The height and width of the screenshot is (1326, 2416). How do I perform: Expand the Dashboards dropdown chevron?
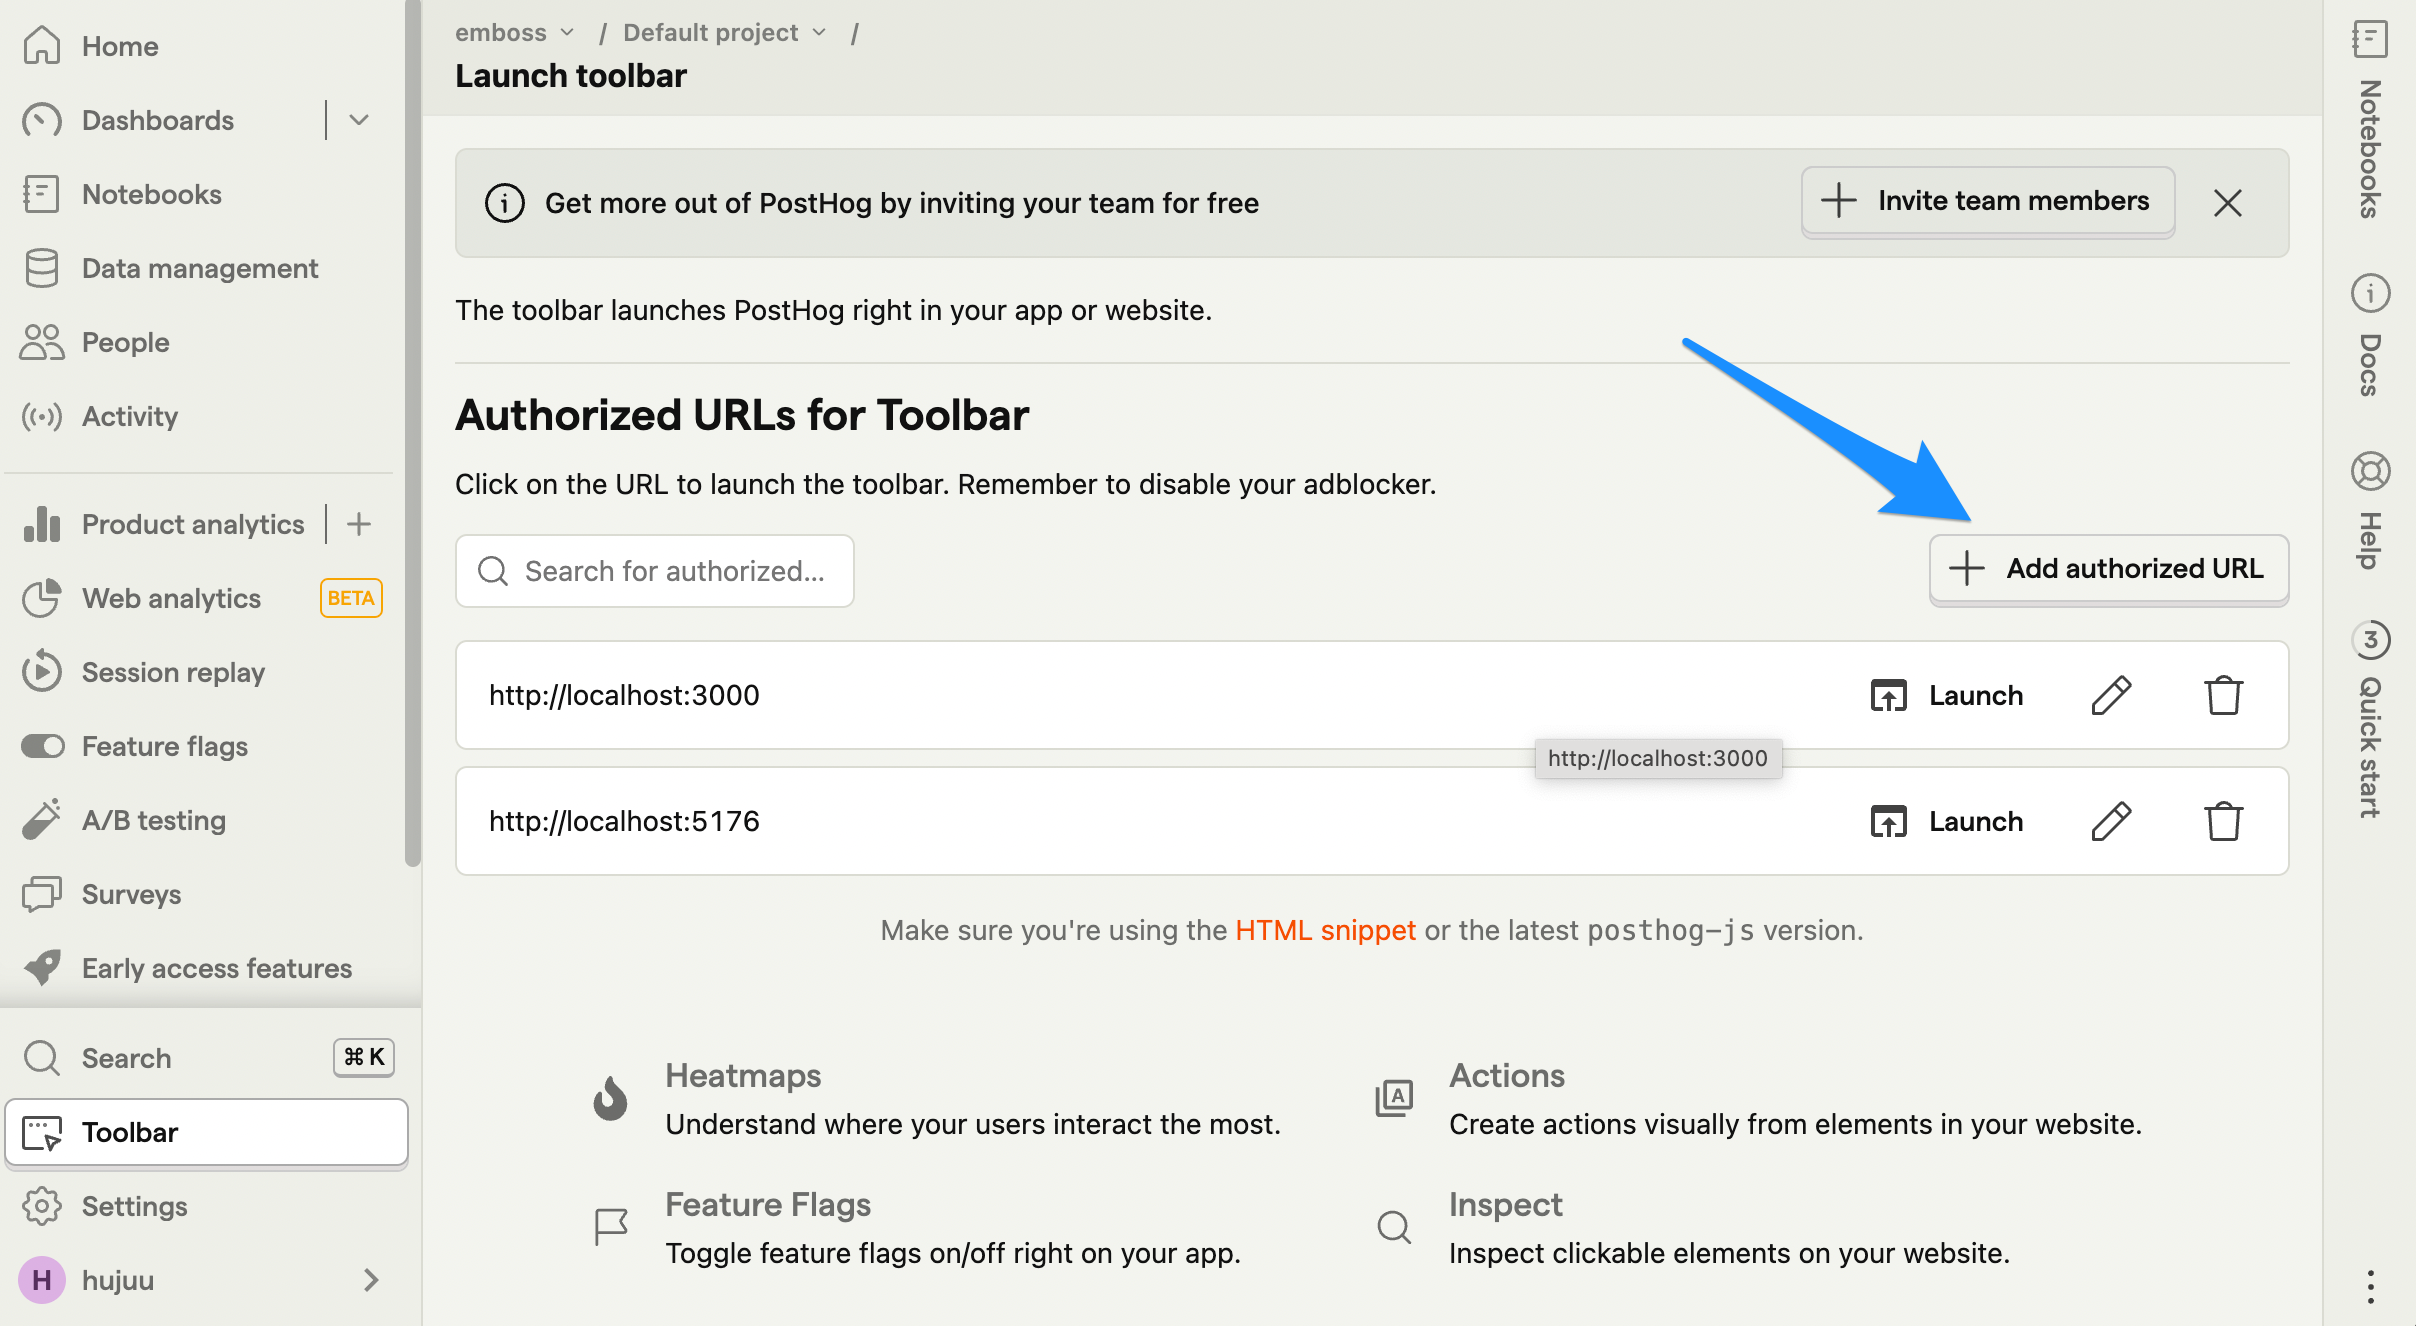[x=359, y=120]
